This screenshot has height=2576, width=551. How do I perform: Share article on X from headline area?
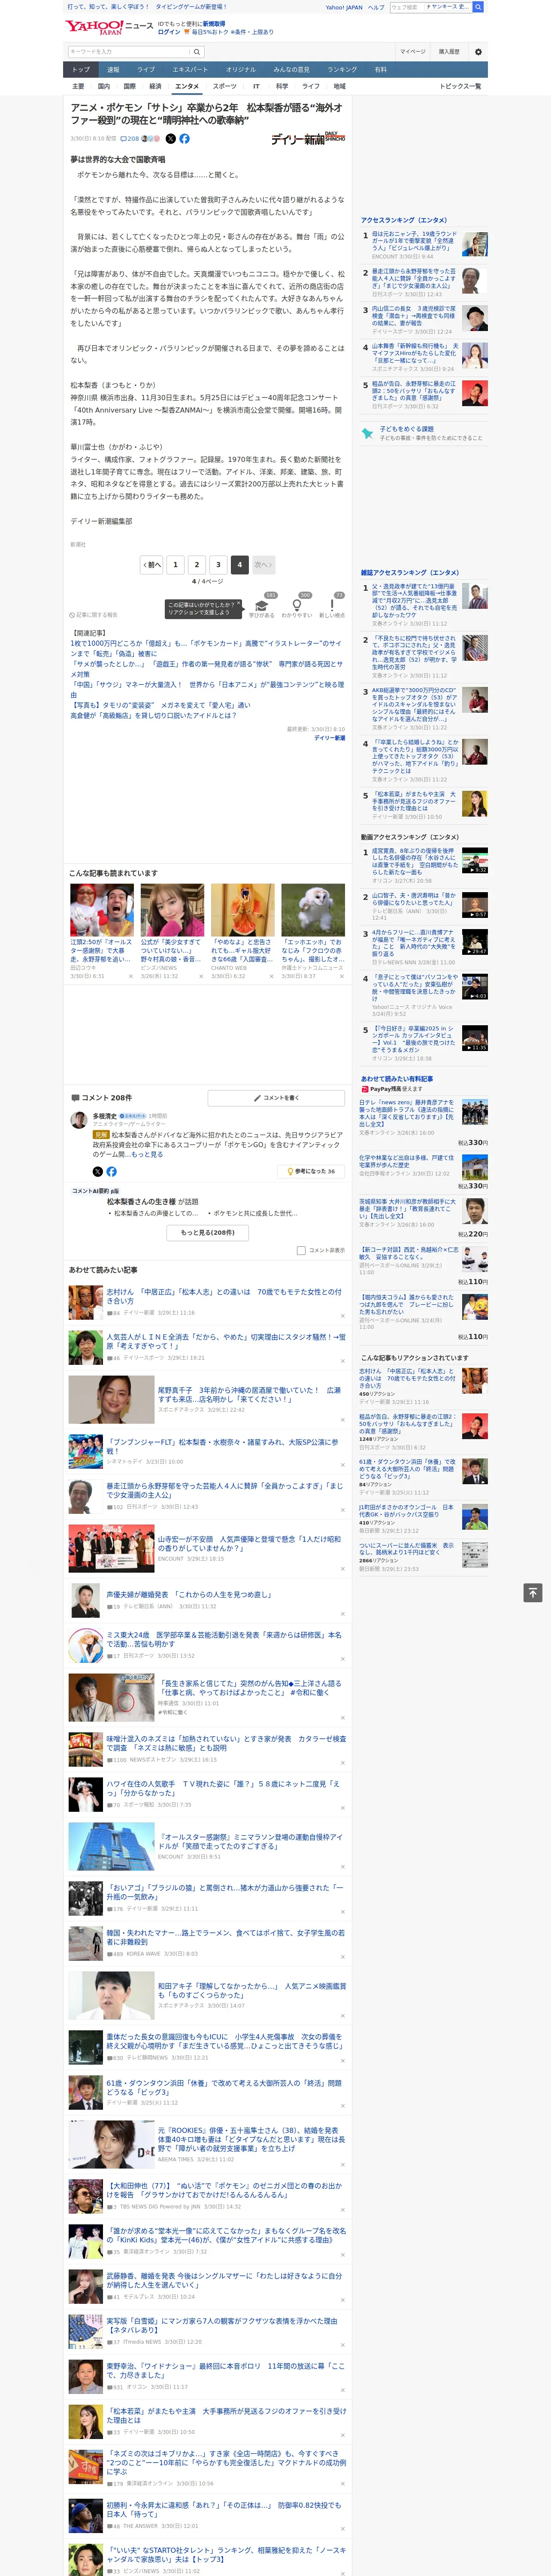click(170, 139)
